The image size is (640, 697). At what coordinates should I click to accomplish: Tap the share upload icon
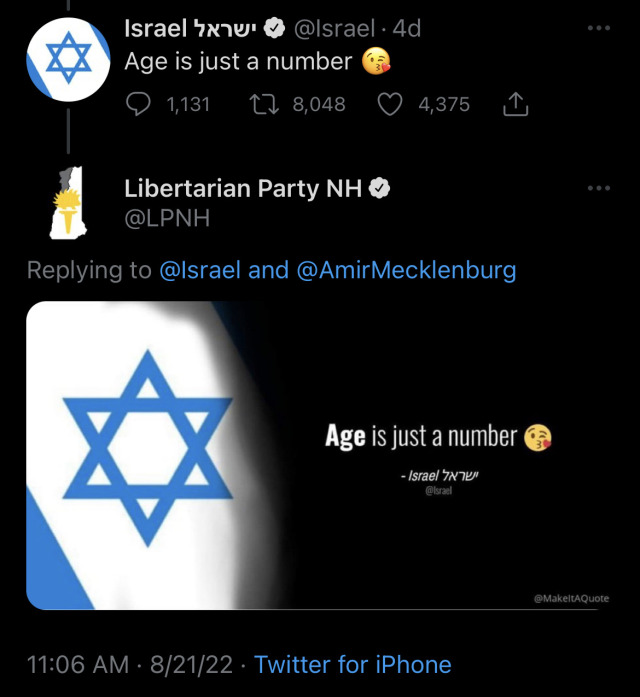515,103
